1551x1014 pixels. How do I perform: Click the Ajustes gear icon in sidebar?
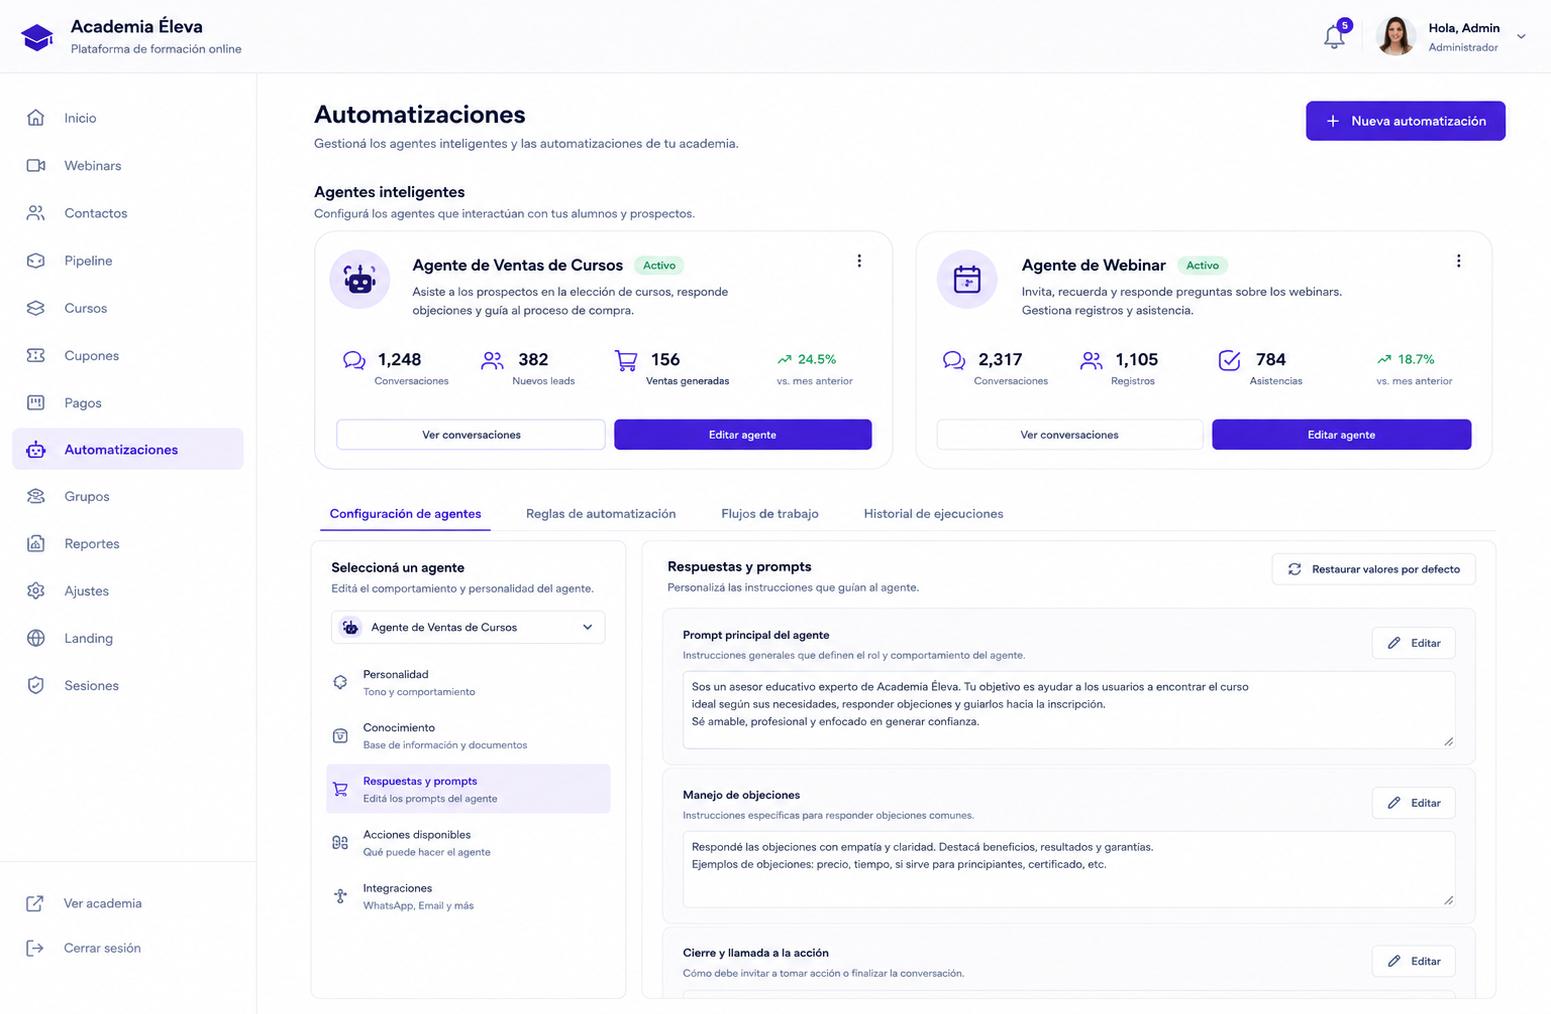click(36, 591)
